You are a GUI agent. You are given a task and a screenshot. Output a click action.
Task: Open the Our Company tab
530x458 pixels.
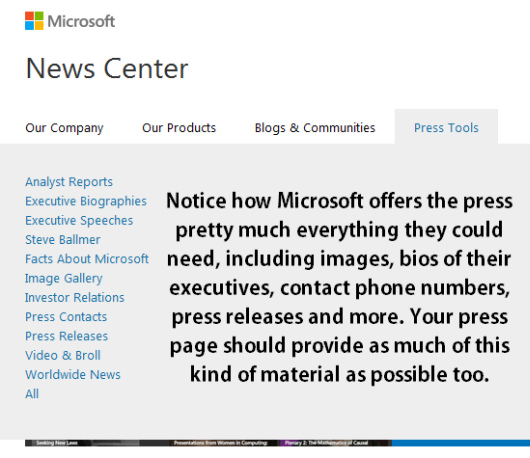coord(64,128)
